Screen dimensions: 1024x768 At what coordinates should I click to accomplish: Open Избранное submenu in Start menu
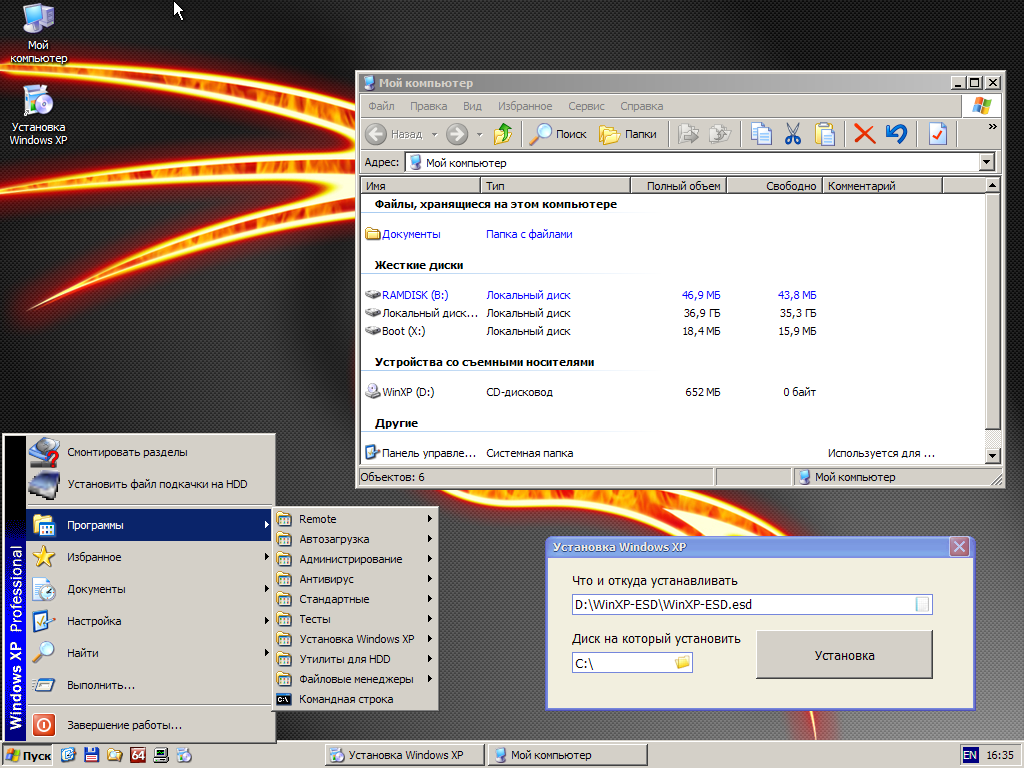150,557
